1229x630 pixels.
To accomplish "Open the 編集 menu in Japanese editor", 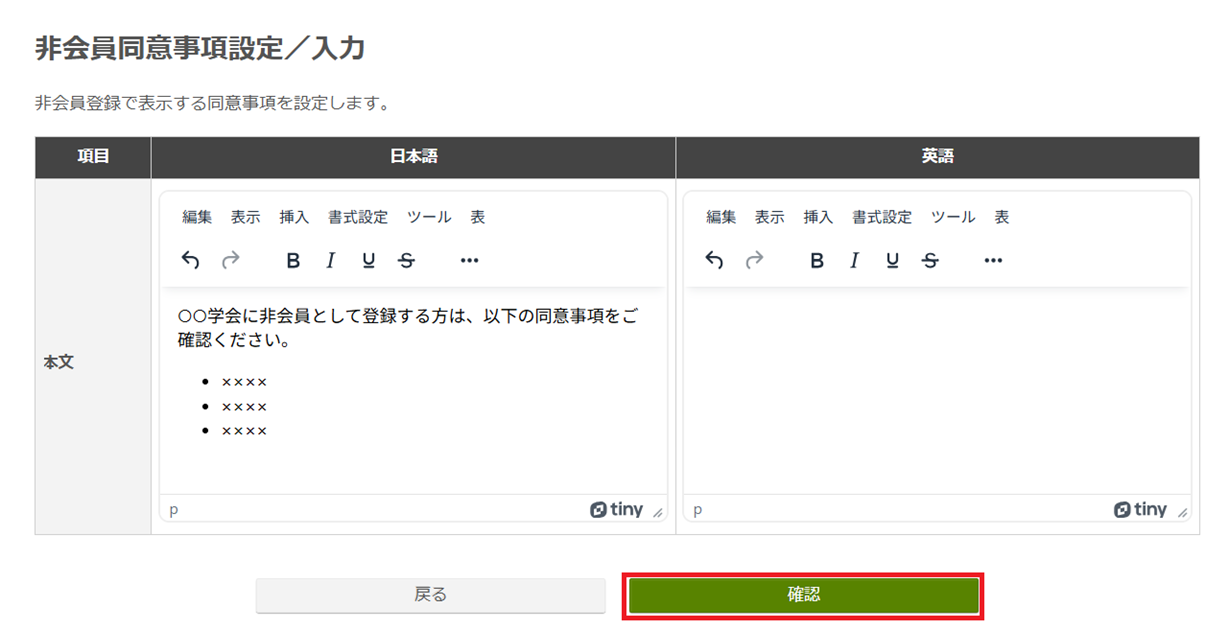I will click(197, 217).
